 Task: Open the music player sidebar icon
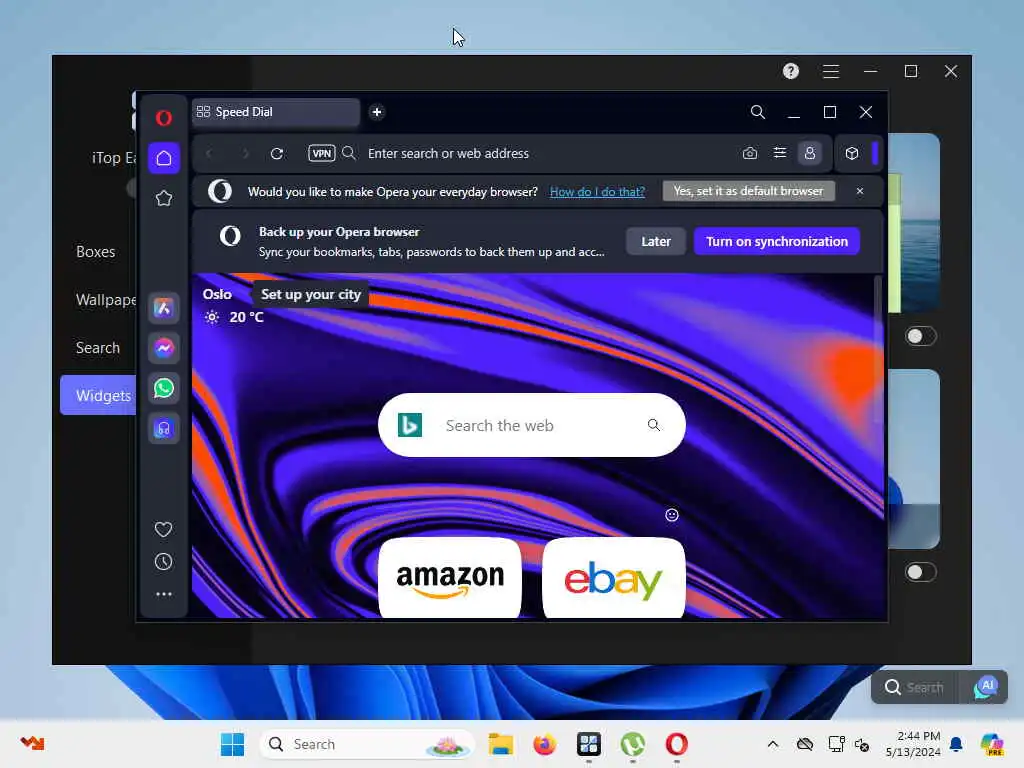point(164,429)
